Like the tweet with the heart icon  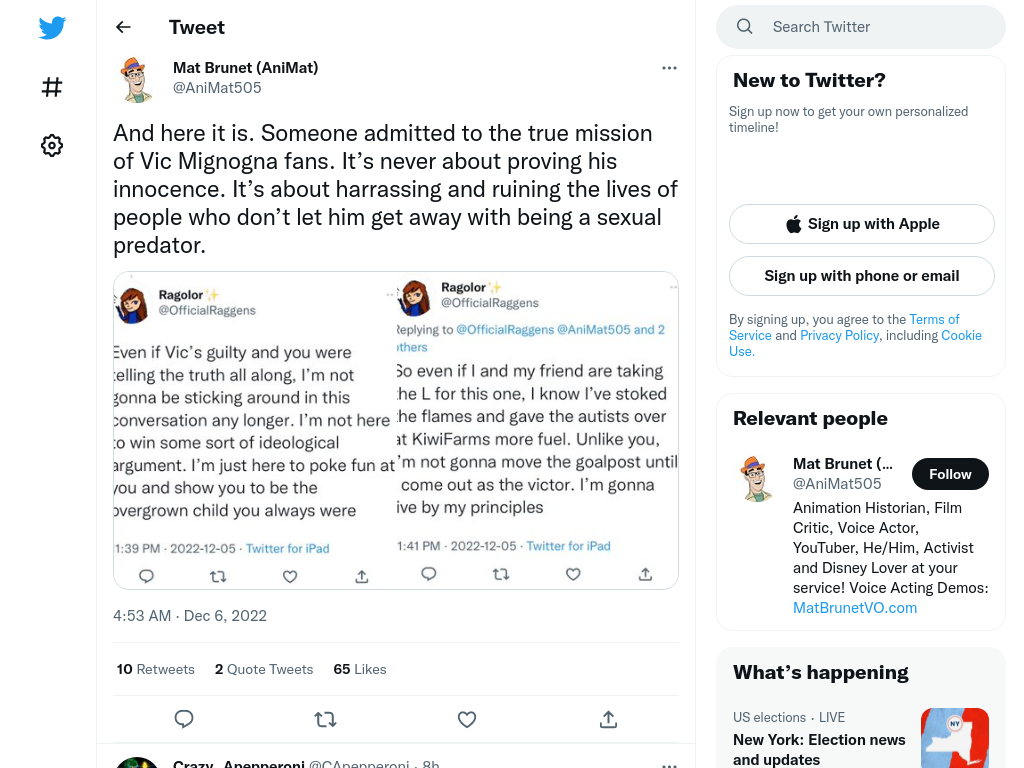(466, 719)
